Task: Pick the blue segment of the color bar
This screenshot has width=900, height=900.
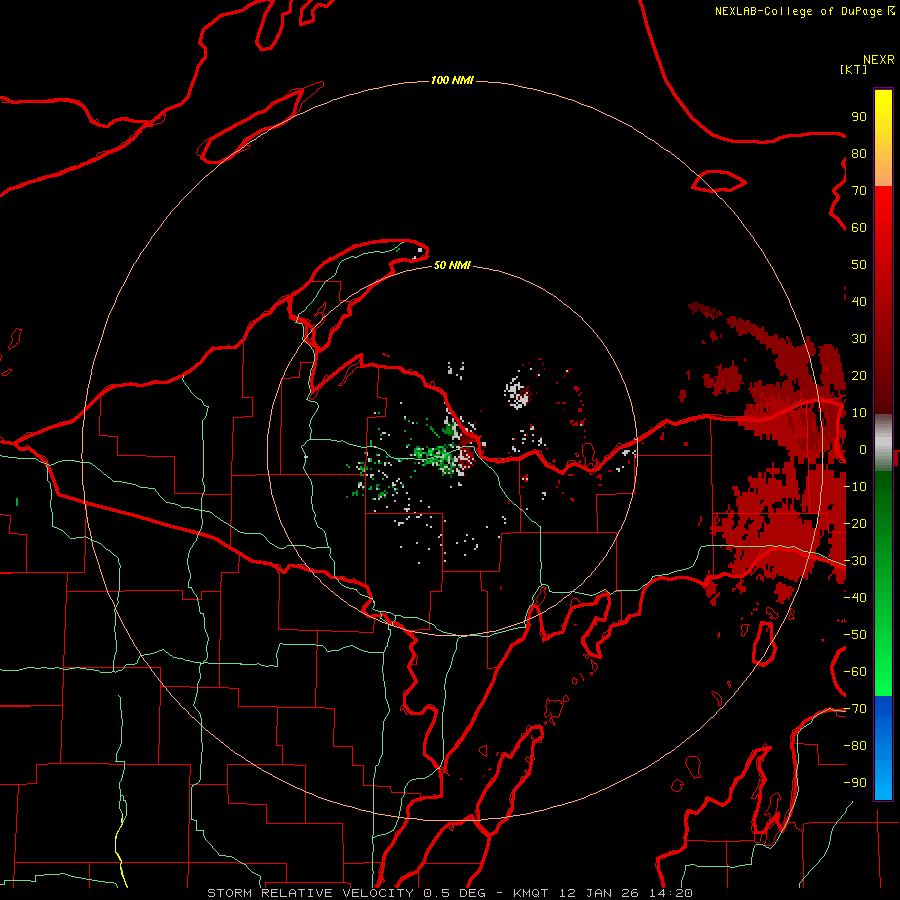Action: [883, 747]
